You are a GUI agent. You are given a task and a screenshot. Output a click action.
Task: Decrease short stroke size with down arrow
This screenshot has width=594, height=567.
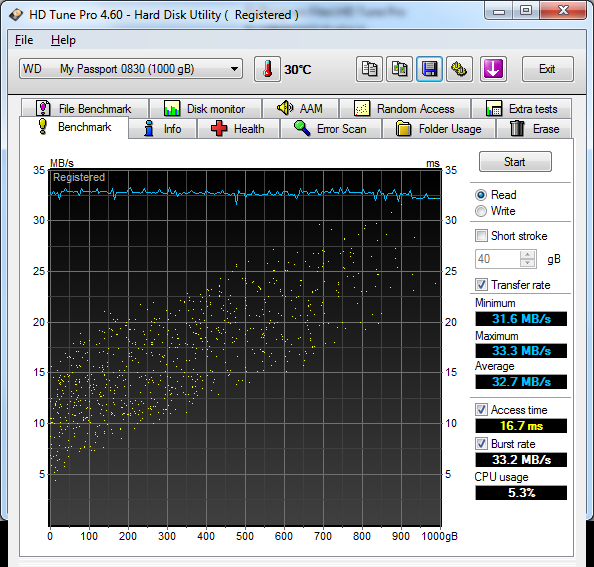[527, 263]
